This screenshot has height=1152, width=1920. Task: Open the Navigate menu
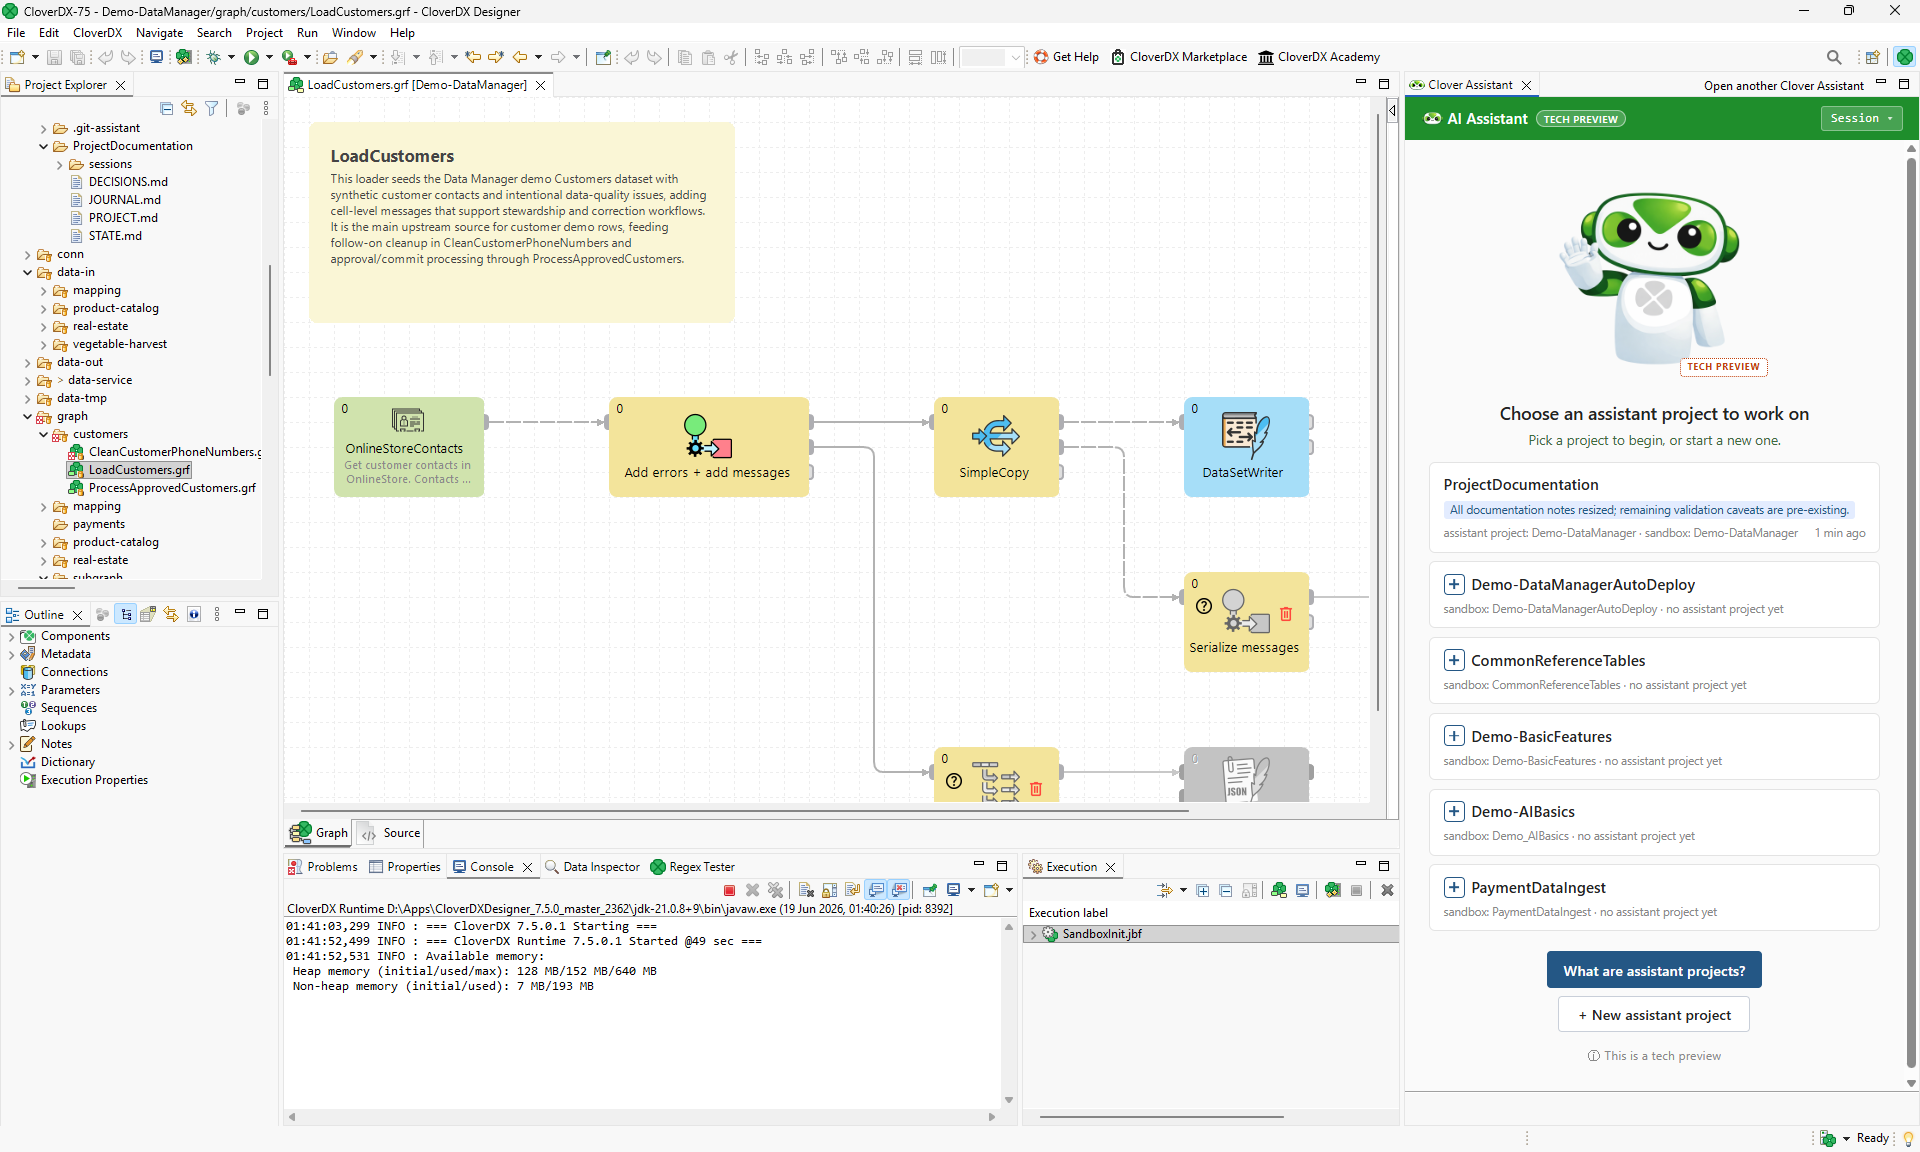coord(159,32)
